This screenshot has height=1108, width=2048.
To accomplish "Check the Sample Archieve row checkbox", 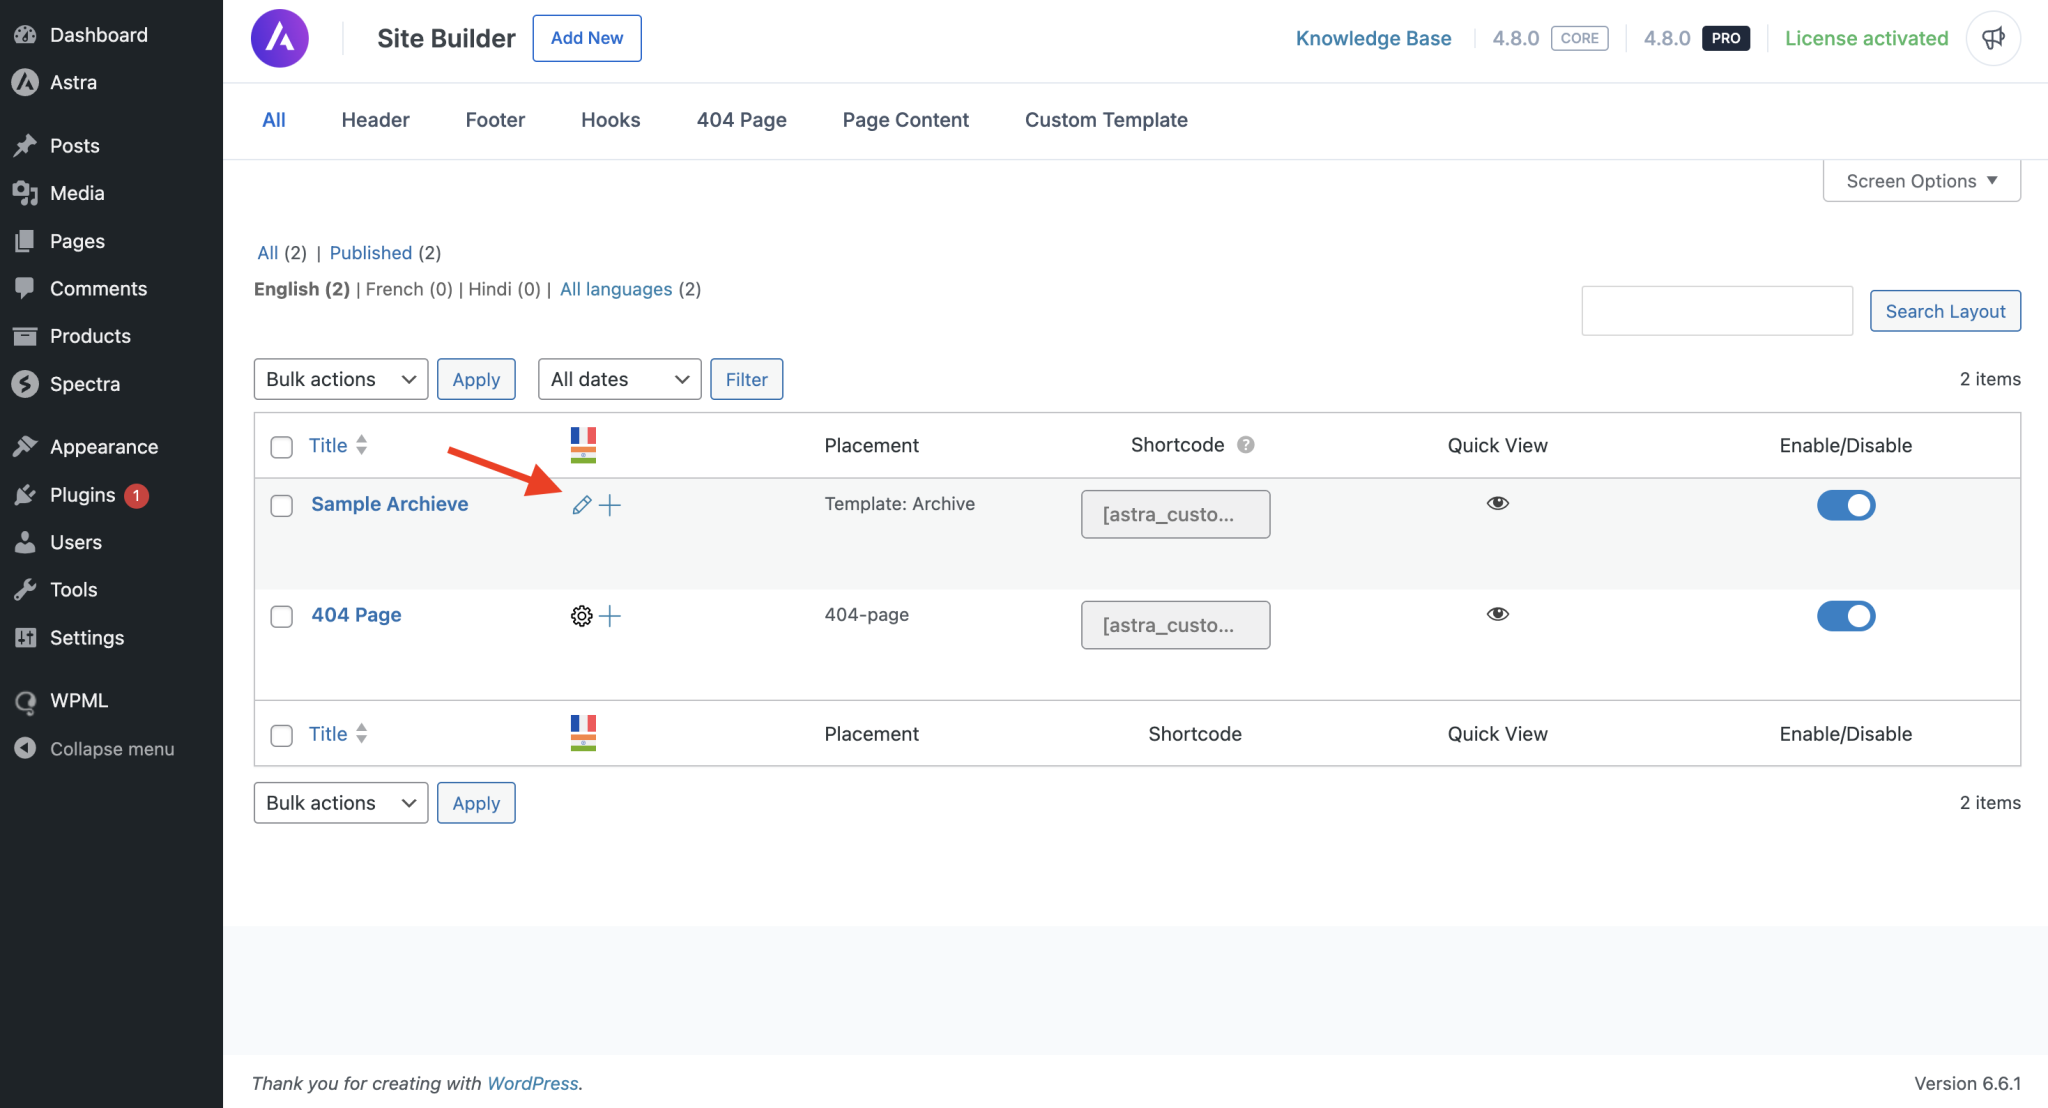I will 282,506.
